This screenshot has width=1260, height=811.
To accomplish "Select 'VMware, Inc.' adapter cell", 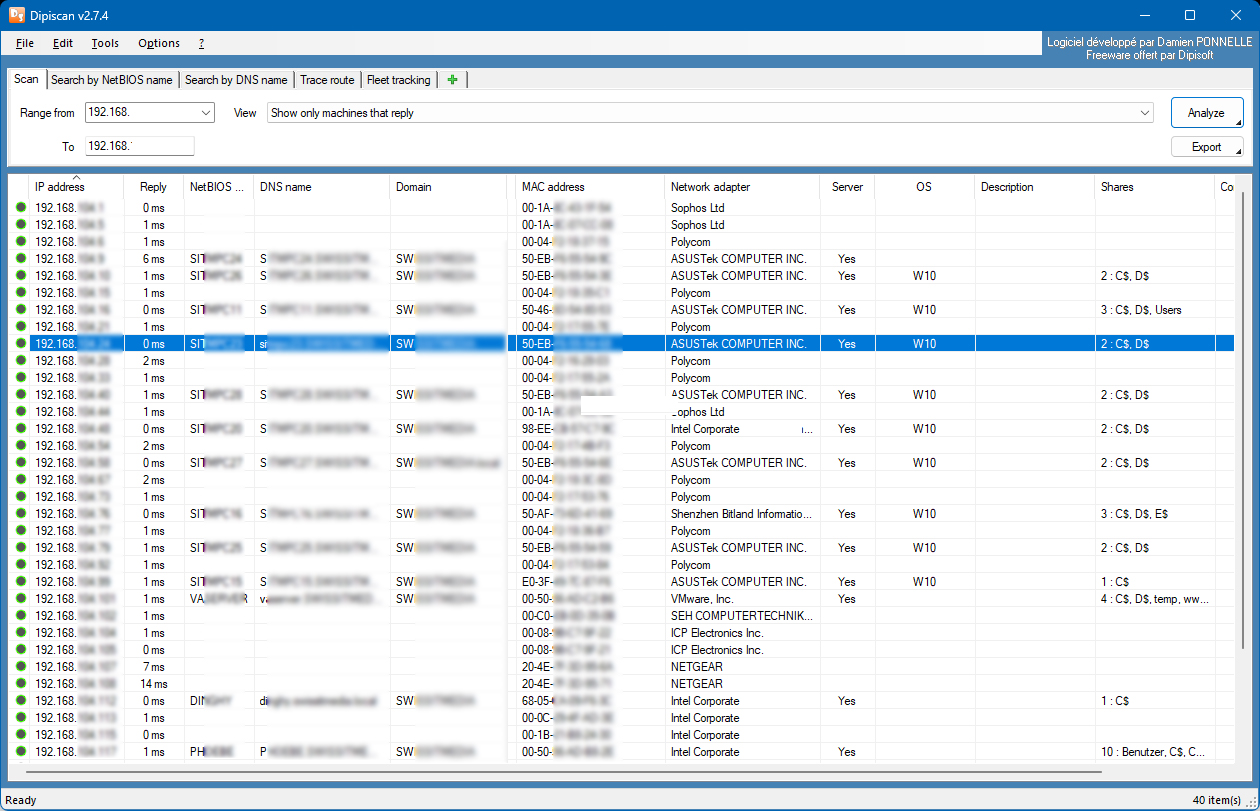I will pyautogui.click(x=702, y=599).
